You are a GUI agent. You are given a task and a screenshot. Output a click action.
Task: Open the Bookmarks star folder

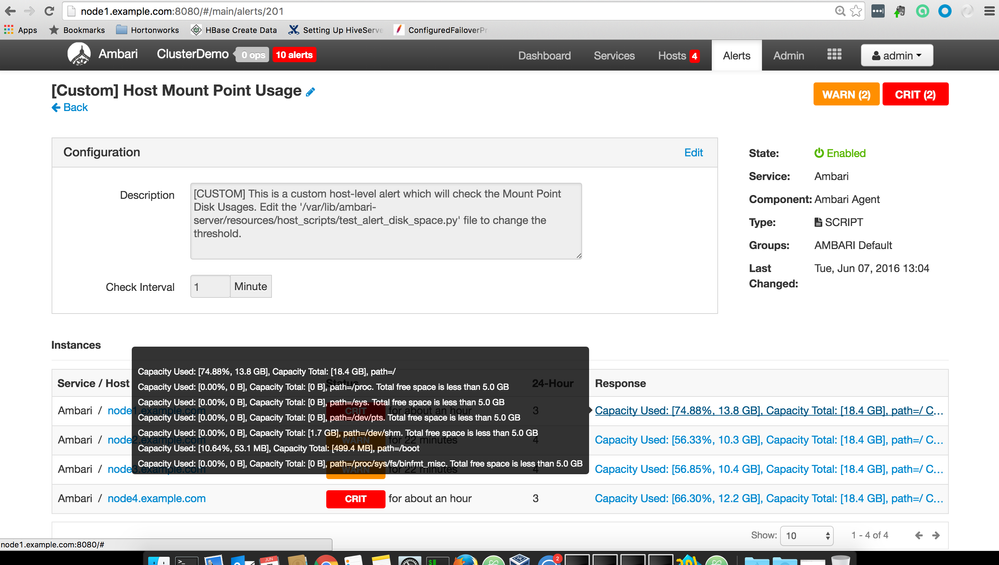77,30
